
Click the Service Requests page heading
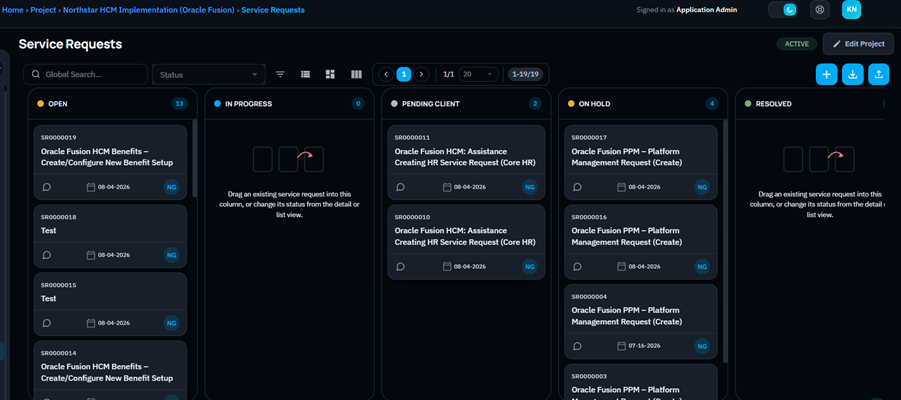[x=70, y=44]
